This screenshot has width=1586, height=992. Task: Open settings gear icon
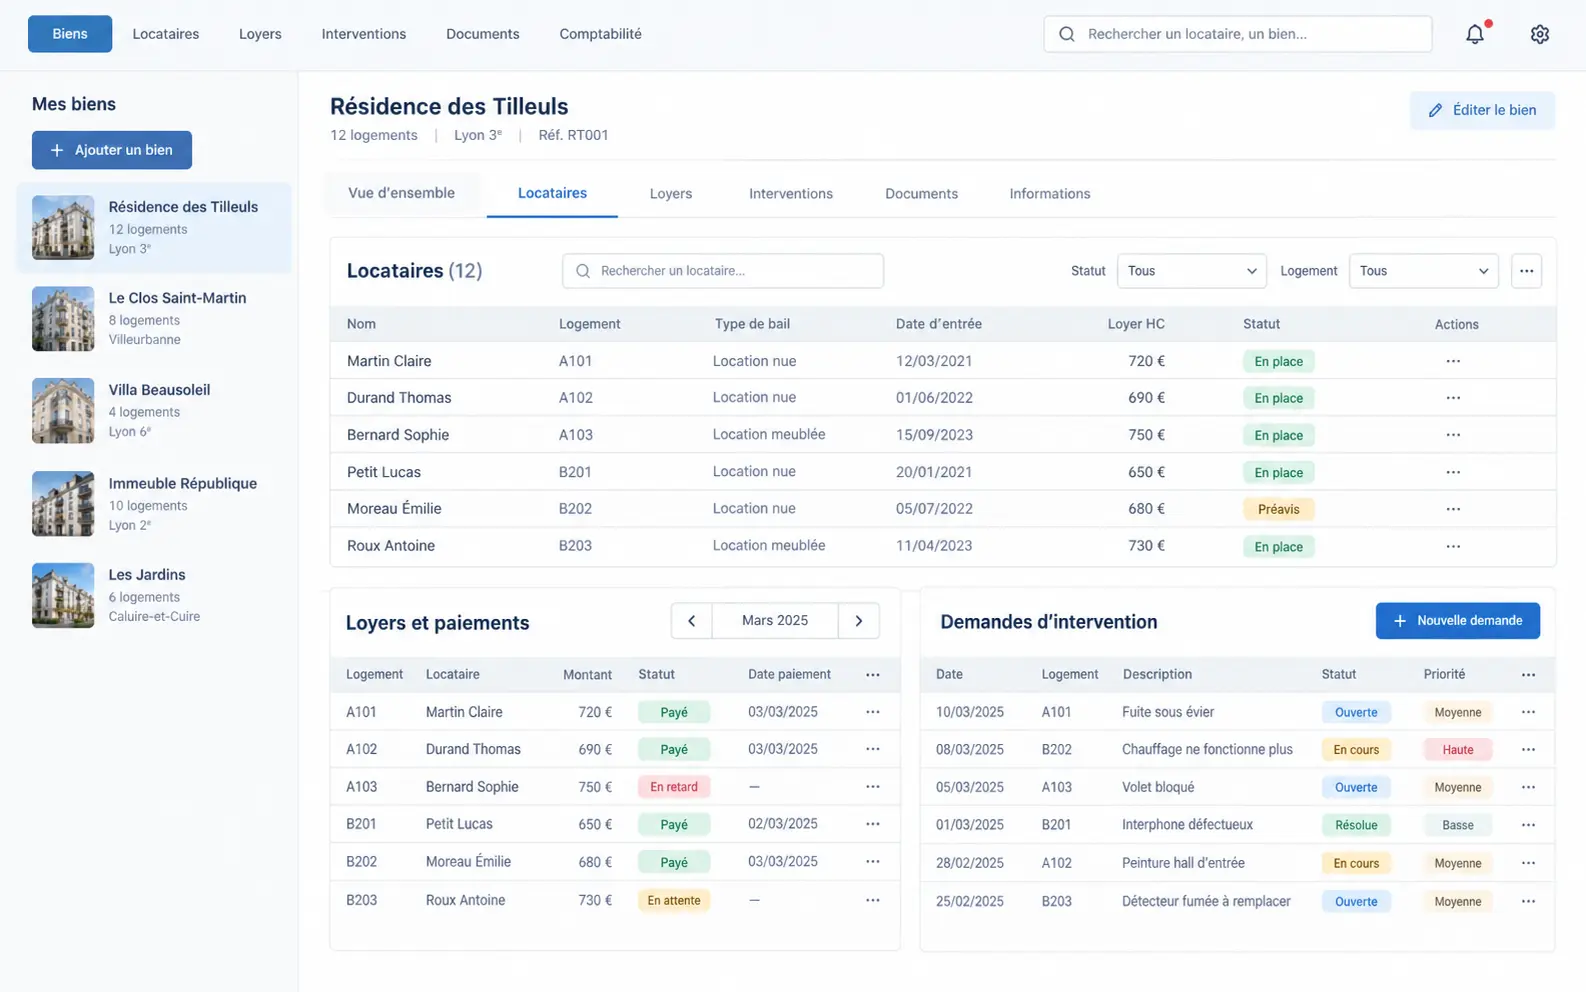(1540, 34)
